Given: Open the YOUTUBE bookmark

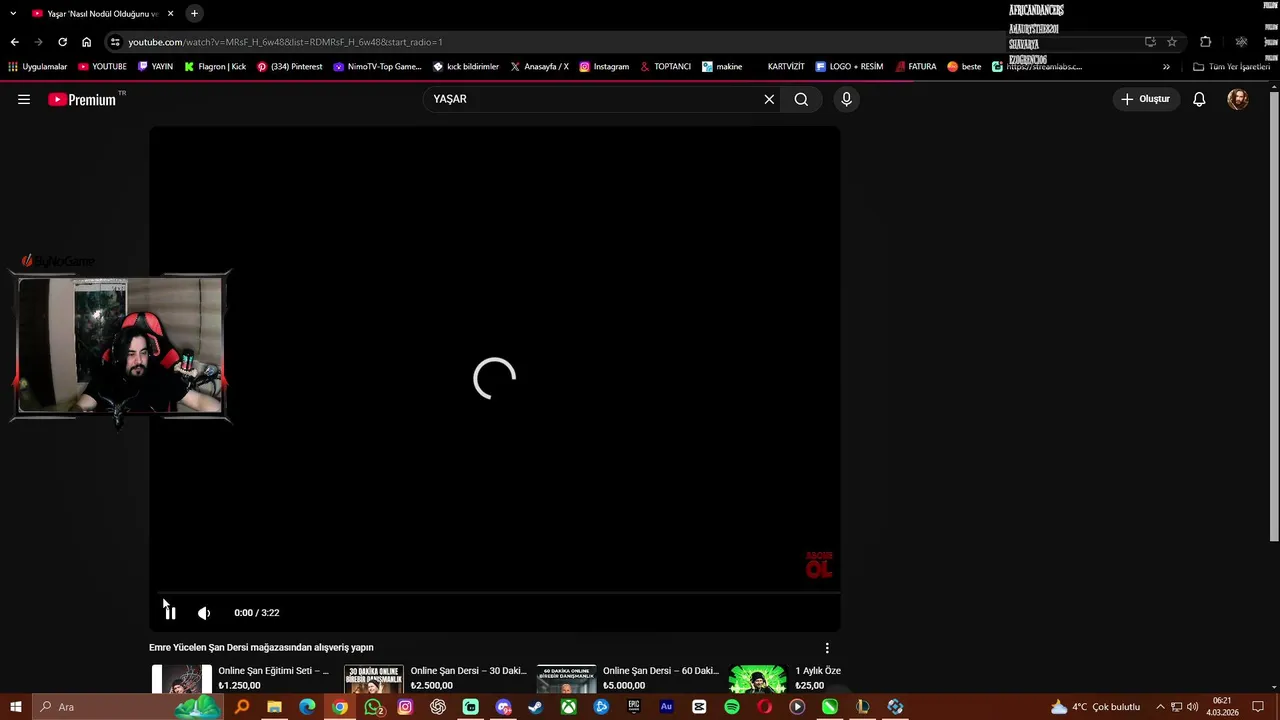Looking at the screenshot, I should (x=102, y=67).
